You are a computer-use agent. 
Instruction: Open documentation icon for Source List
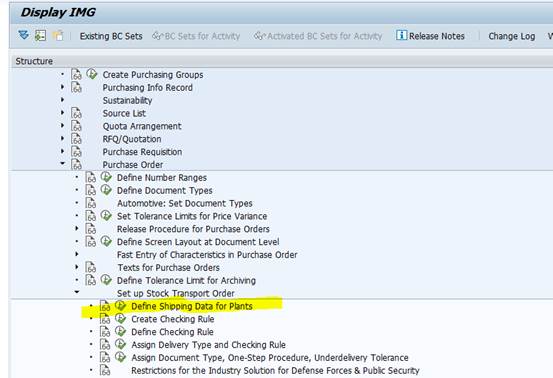click(x=76, y=113)
